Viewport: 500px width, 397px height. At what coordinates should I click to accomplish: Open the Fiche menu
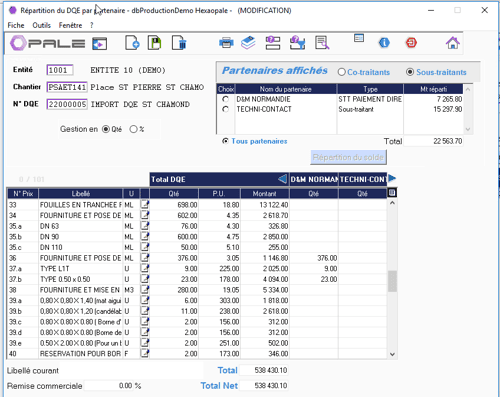tap(16, 25)
